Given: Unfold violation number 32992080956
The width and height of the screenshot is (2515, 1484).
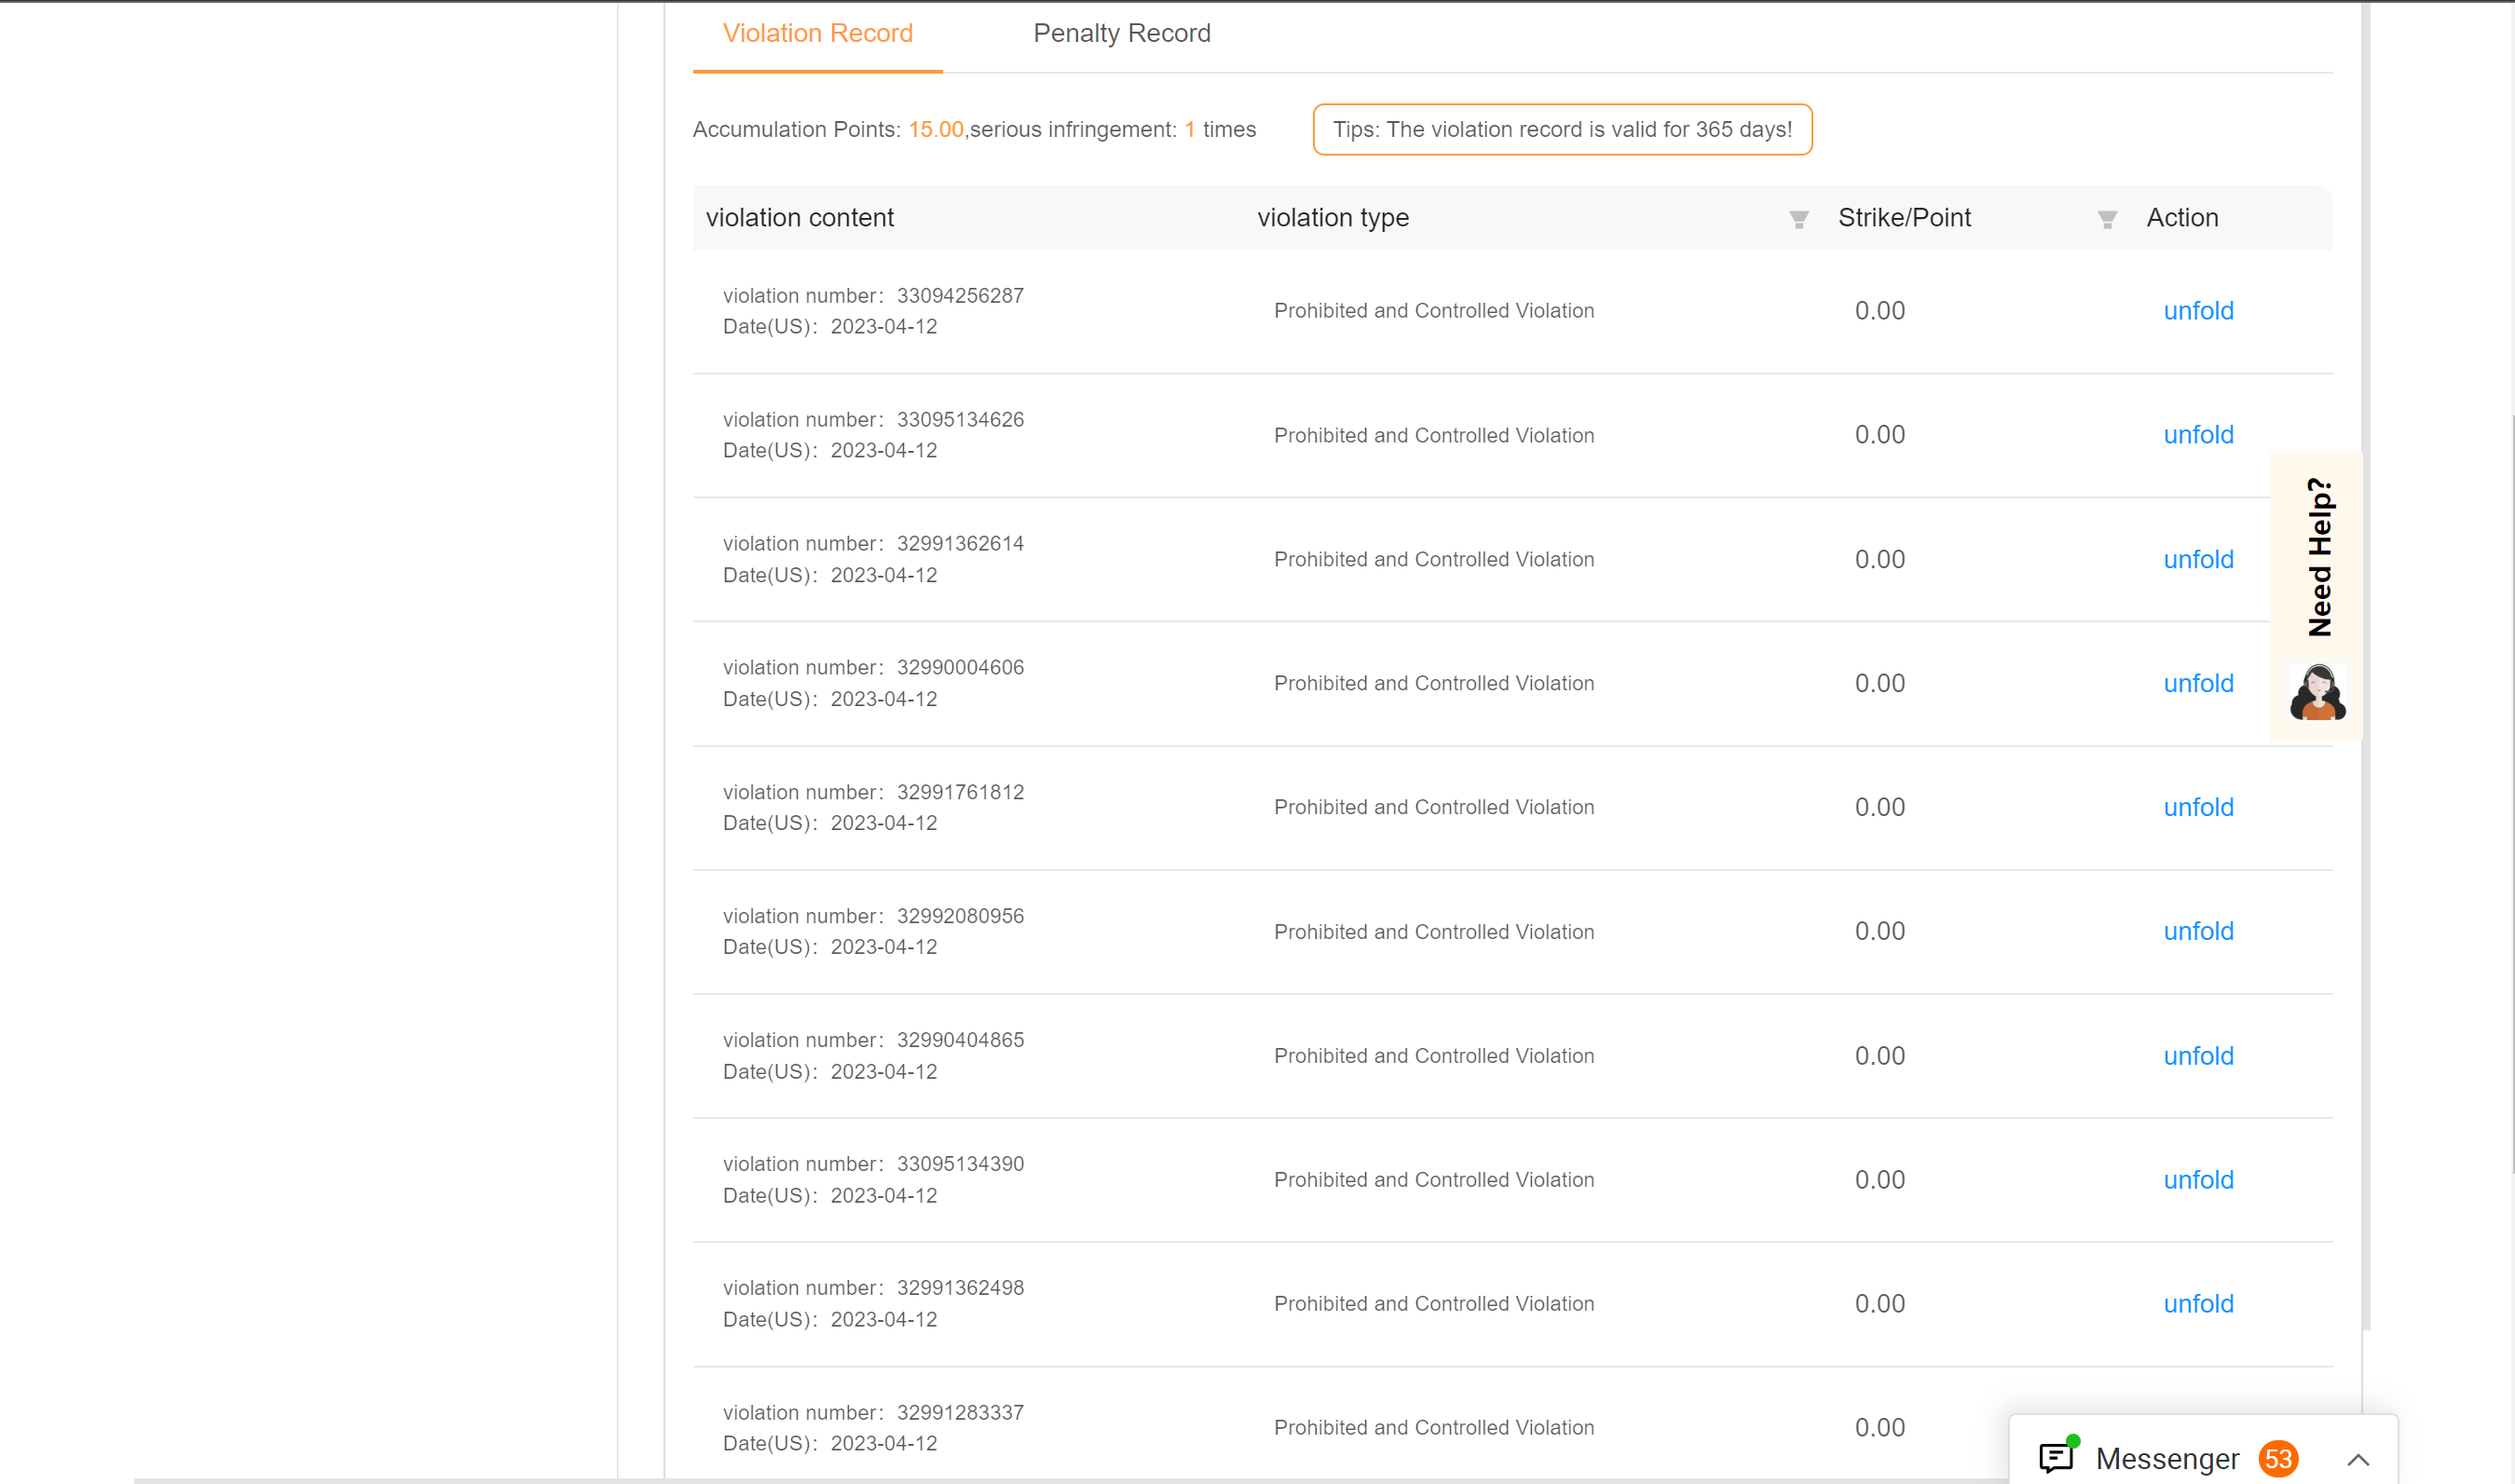Looking at the screenshot, I should tap(2198, 931).
